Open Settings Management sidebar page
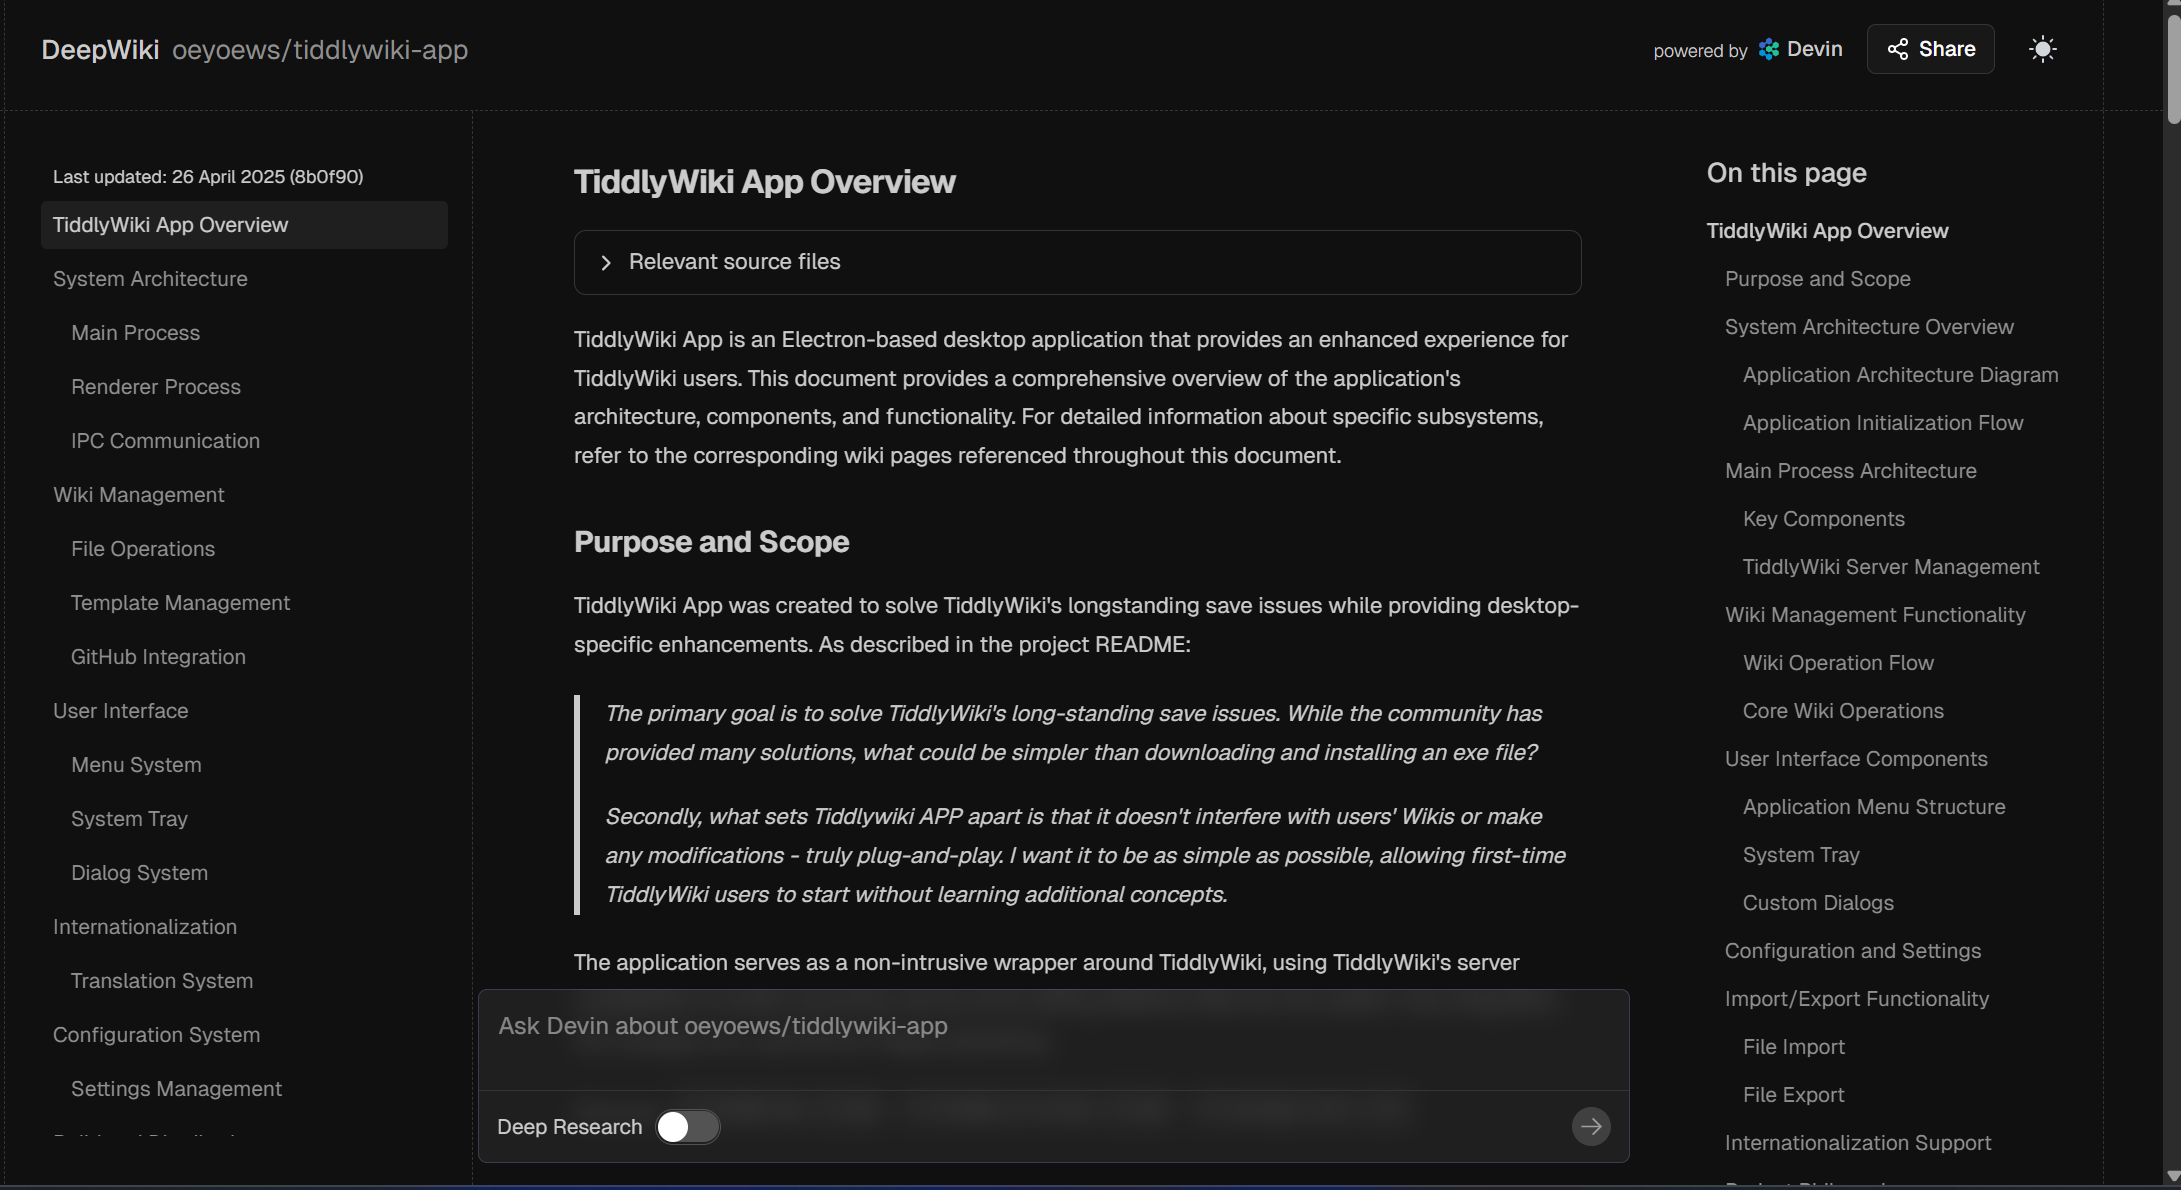Screen dimensions: 2181x1190 pyautogui.click(x=176, y=1089)
